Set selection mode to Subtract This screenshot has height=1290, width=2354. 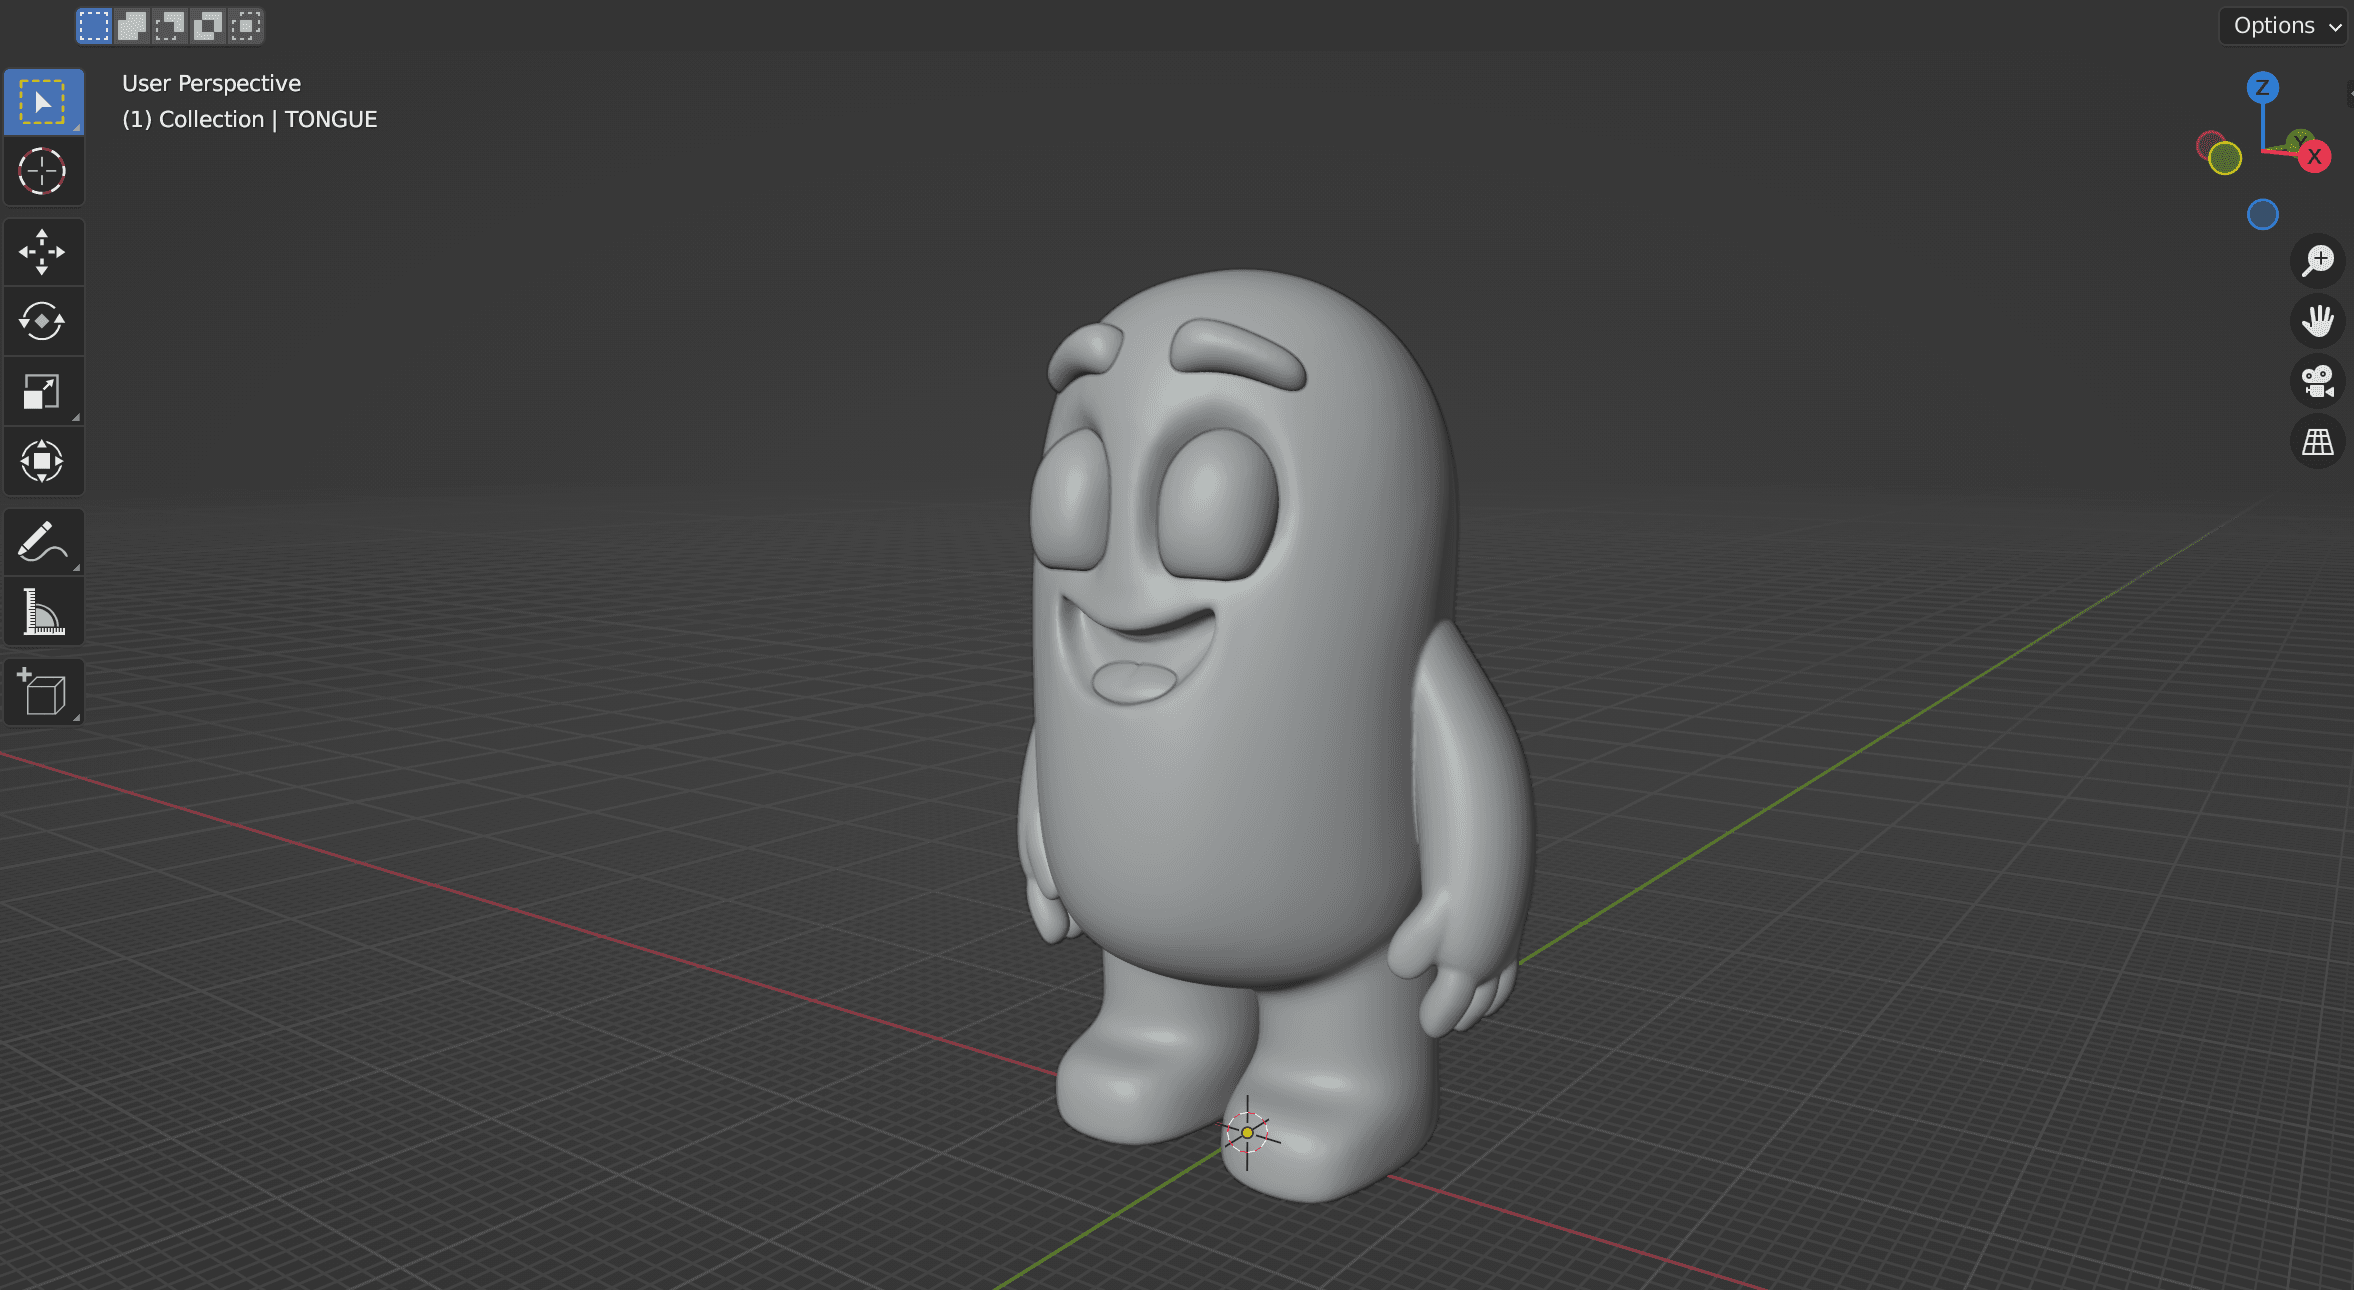click(170, 26)
